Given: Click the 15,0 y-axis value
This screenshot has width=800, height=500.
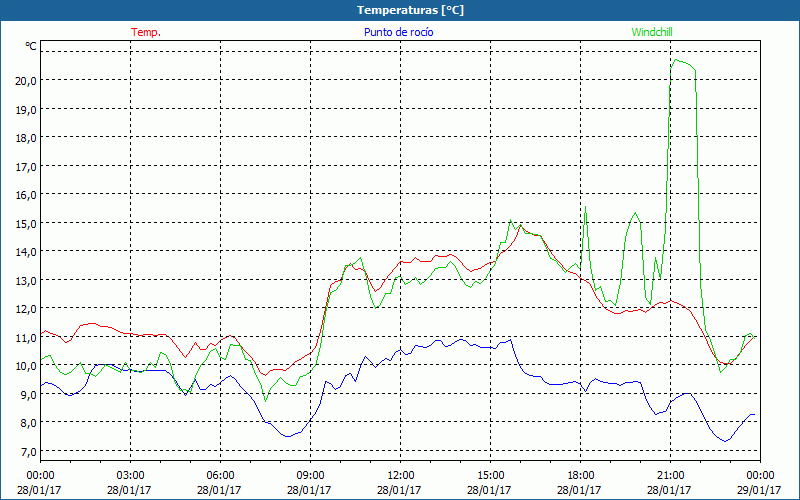Looking at the screenshot, I should (27, 223).
